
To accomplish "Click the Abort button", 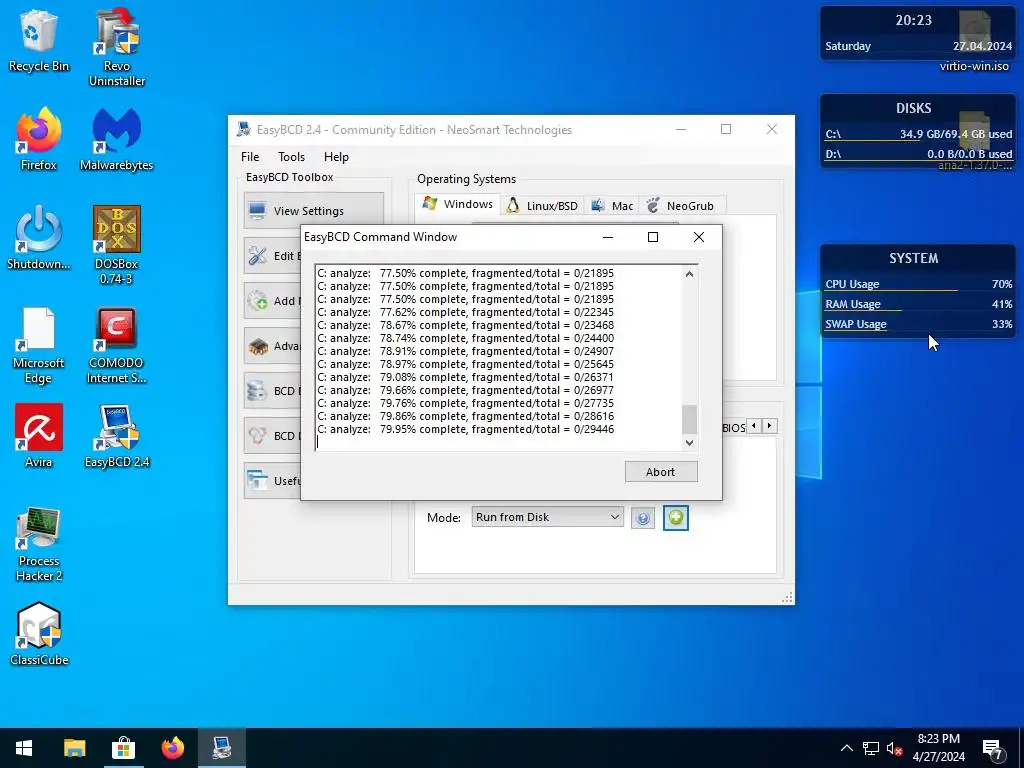I will (x=661, y=472).
